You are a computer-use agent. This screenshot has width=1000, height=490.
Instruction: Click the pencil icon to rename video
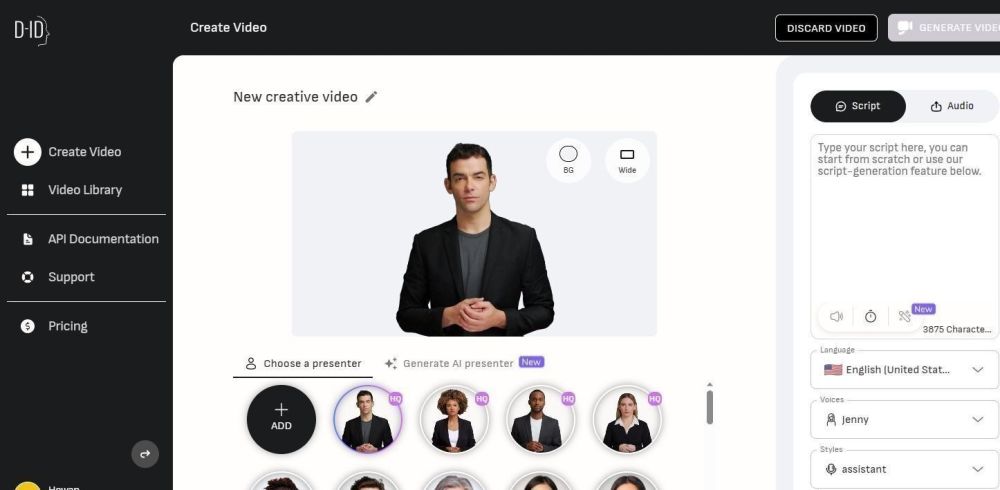pyautogui.click(x=371, y=97)
